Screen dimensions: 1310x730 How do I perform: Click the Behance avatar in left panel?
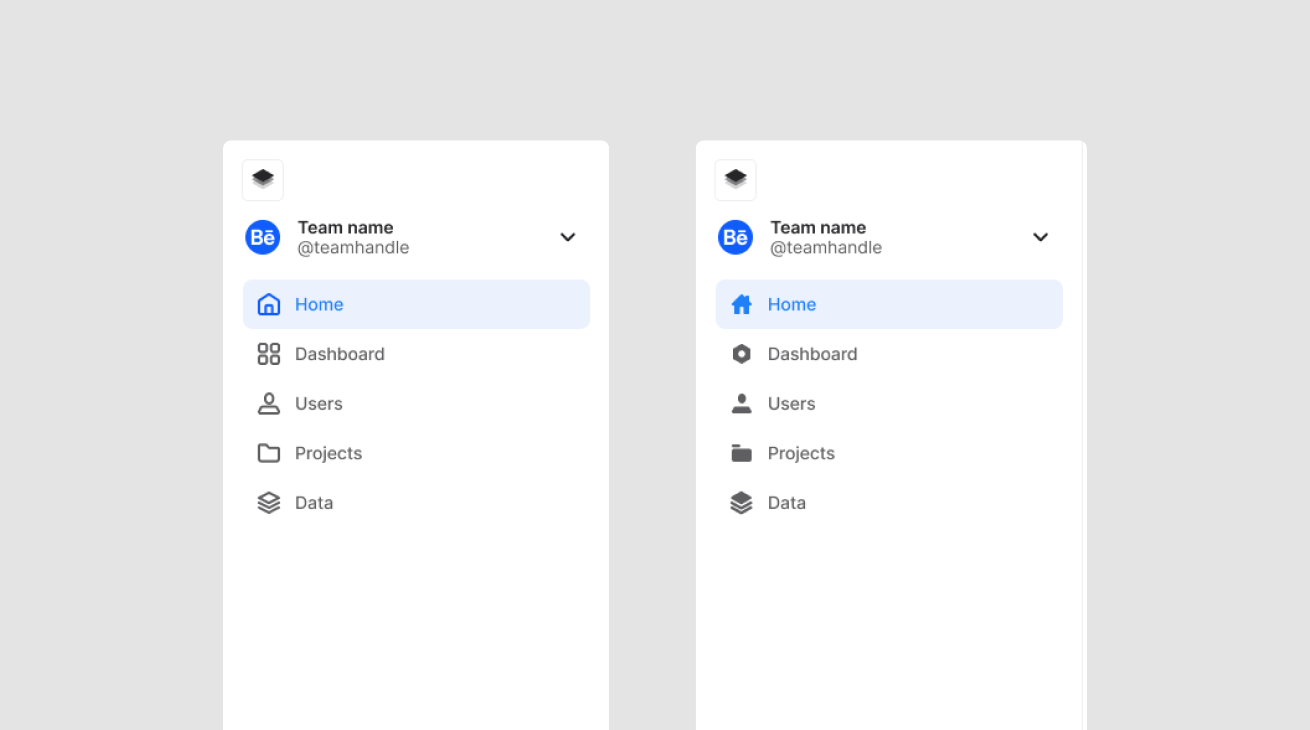[x=263, y=237]
